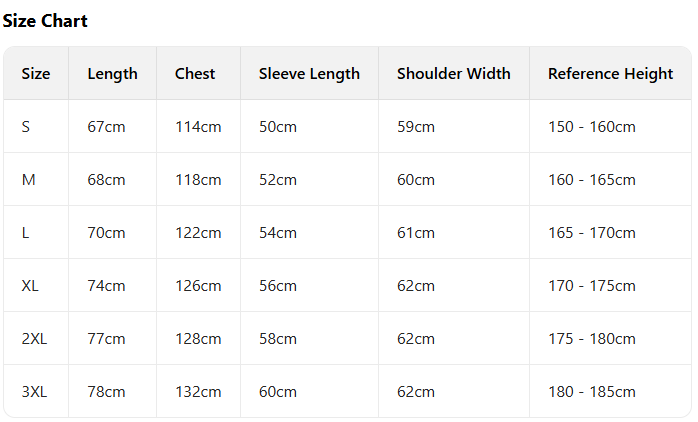Select the Sleeve Length column header
Image resolution: width=698 pixels, height=422 pixels.
(x=309, y=74)
